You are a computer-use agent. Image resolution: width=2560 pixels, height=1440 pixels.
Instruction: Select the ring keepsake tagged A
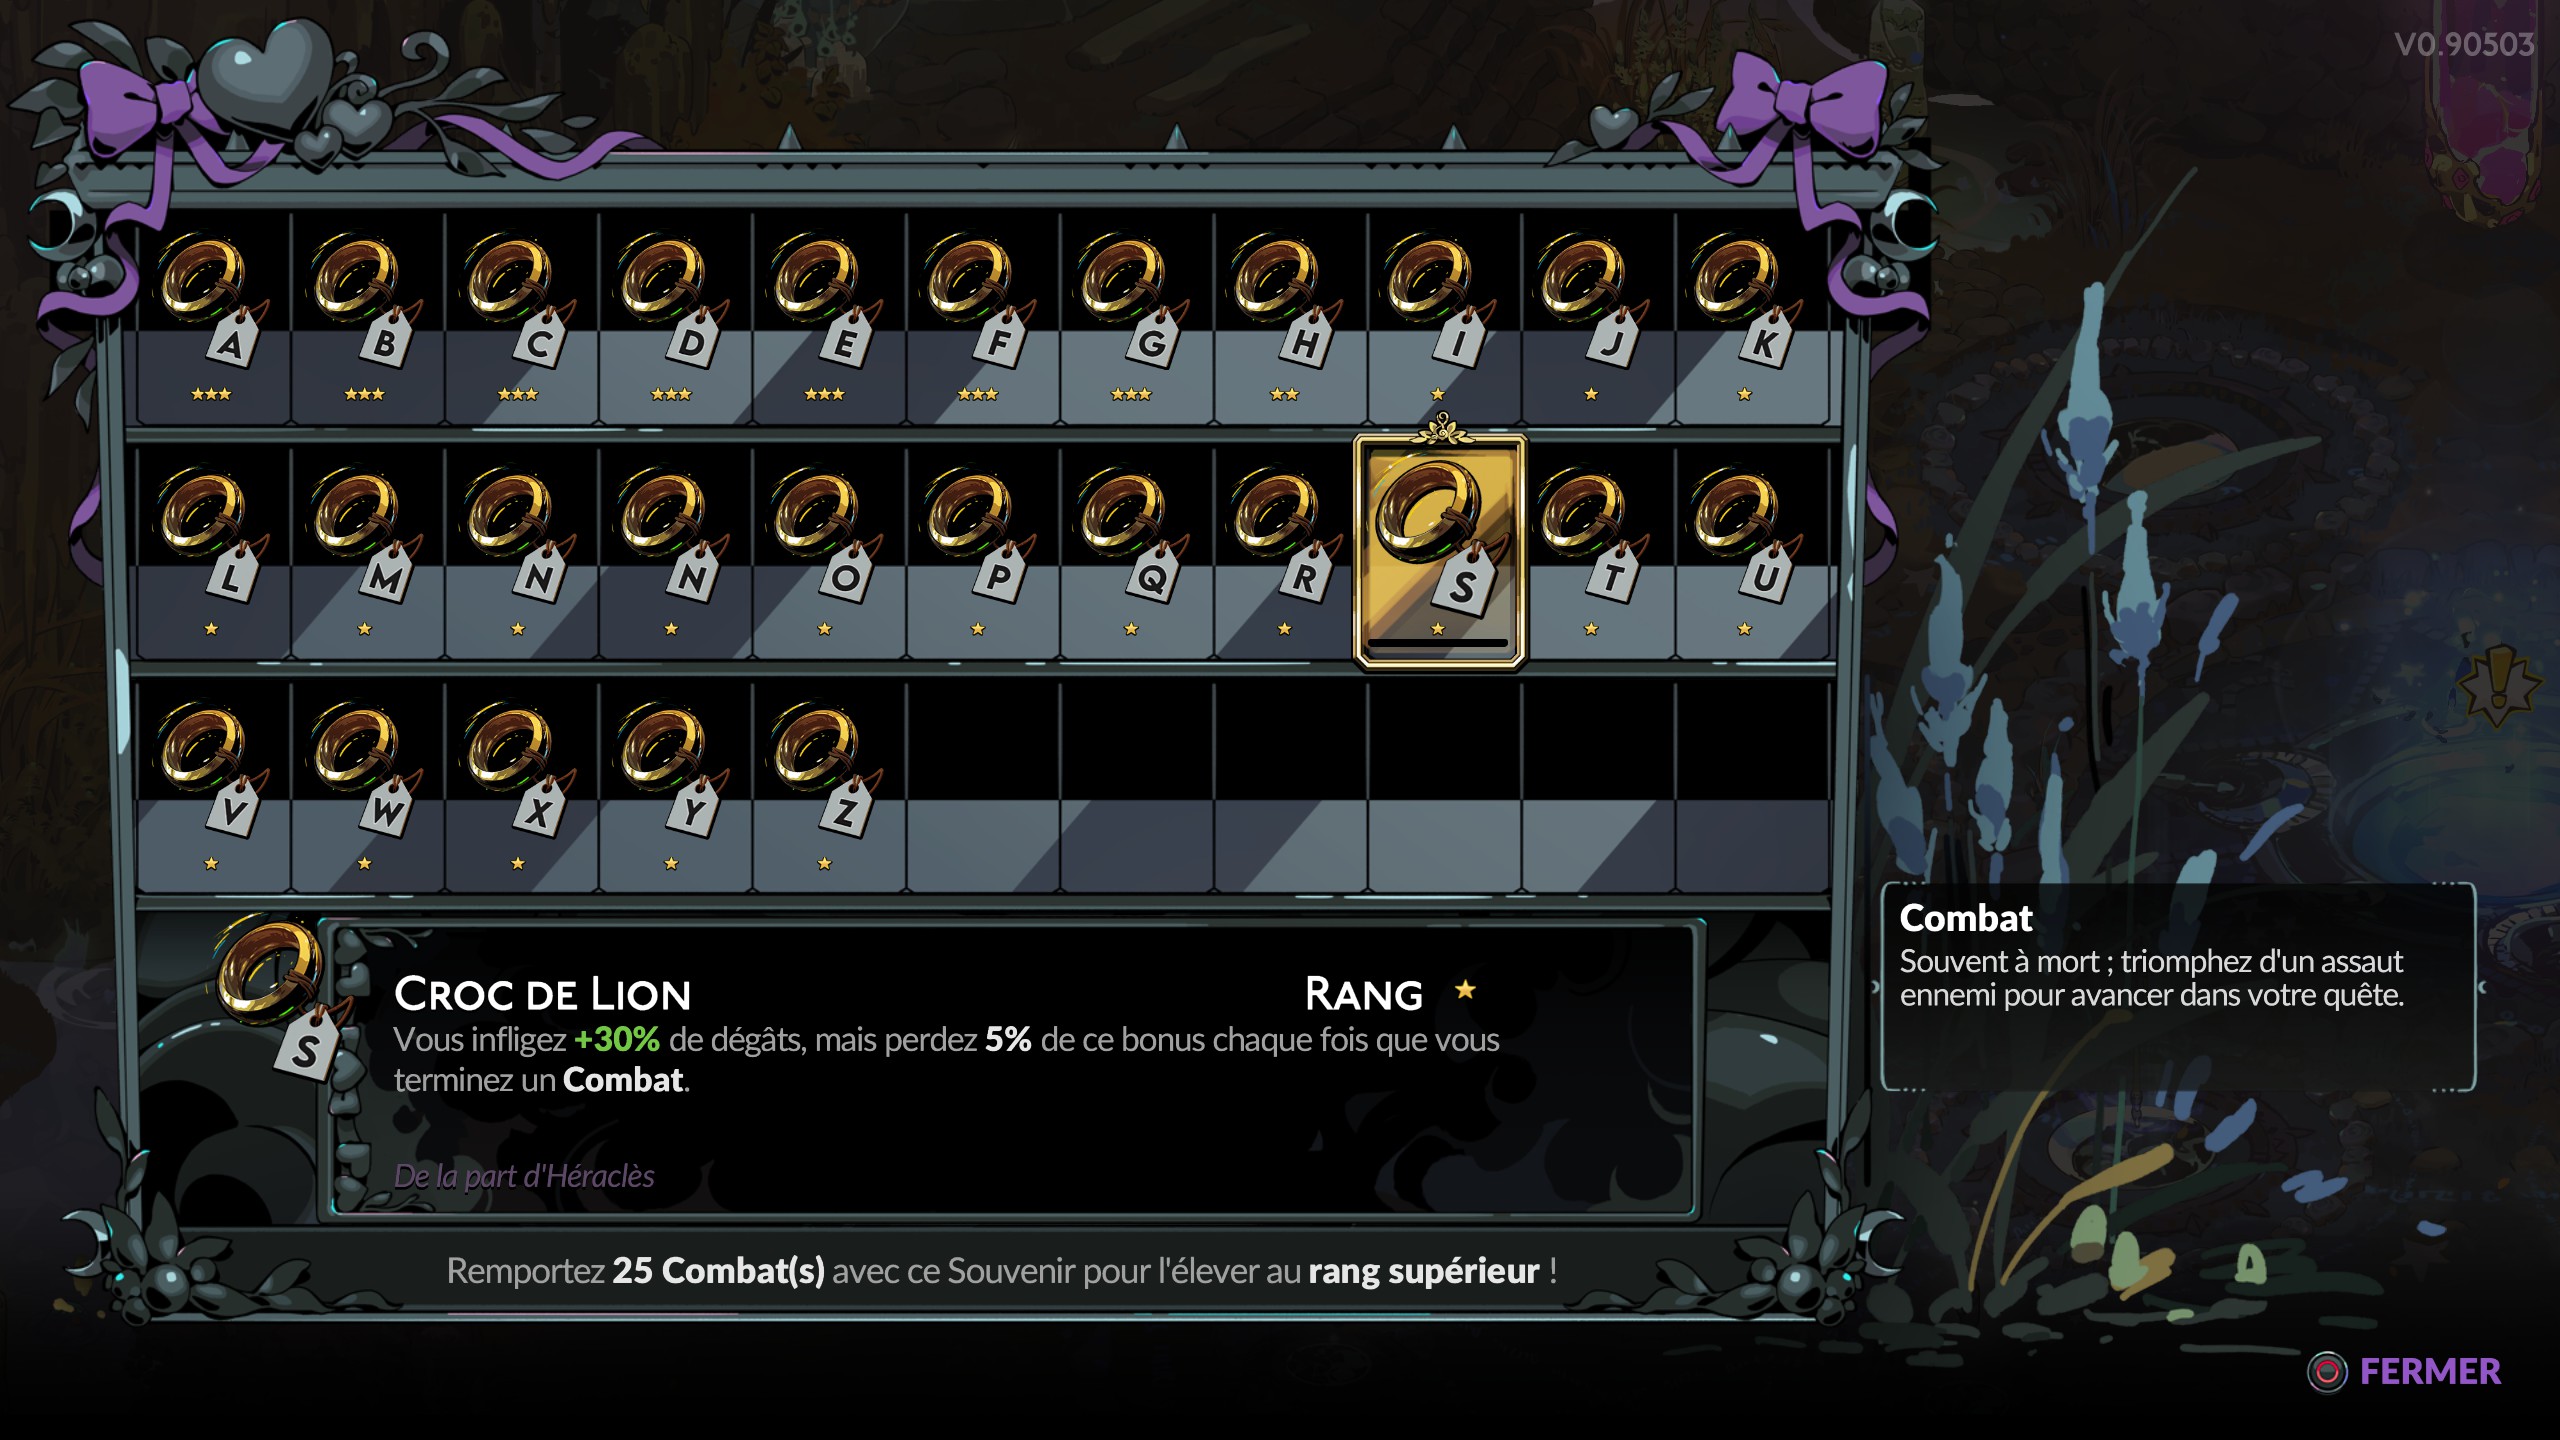pyautogui.click(x=212, y=318)
